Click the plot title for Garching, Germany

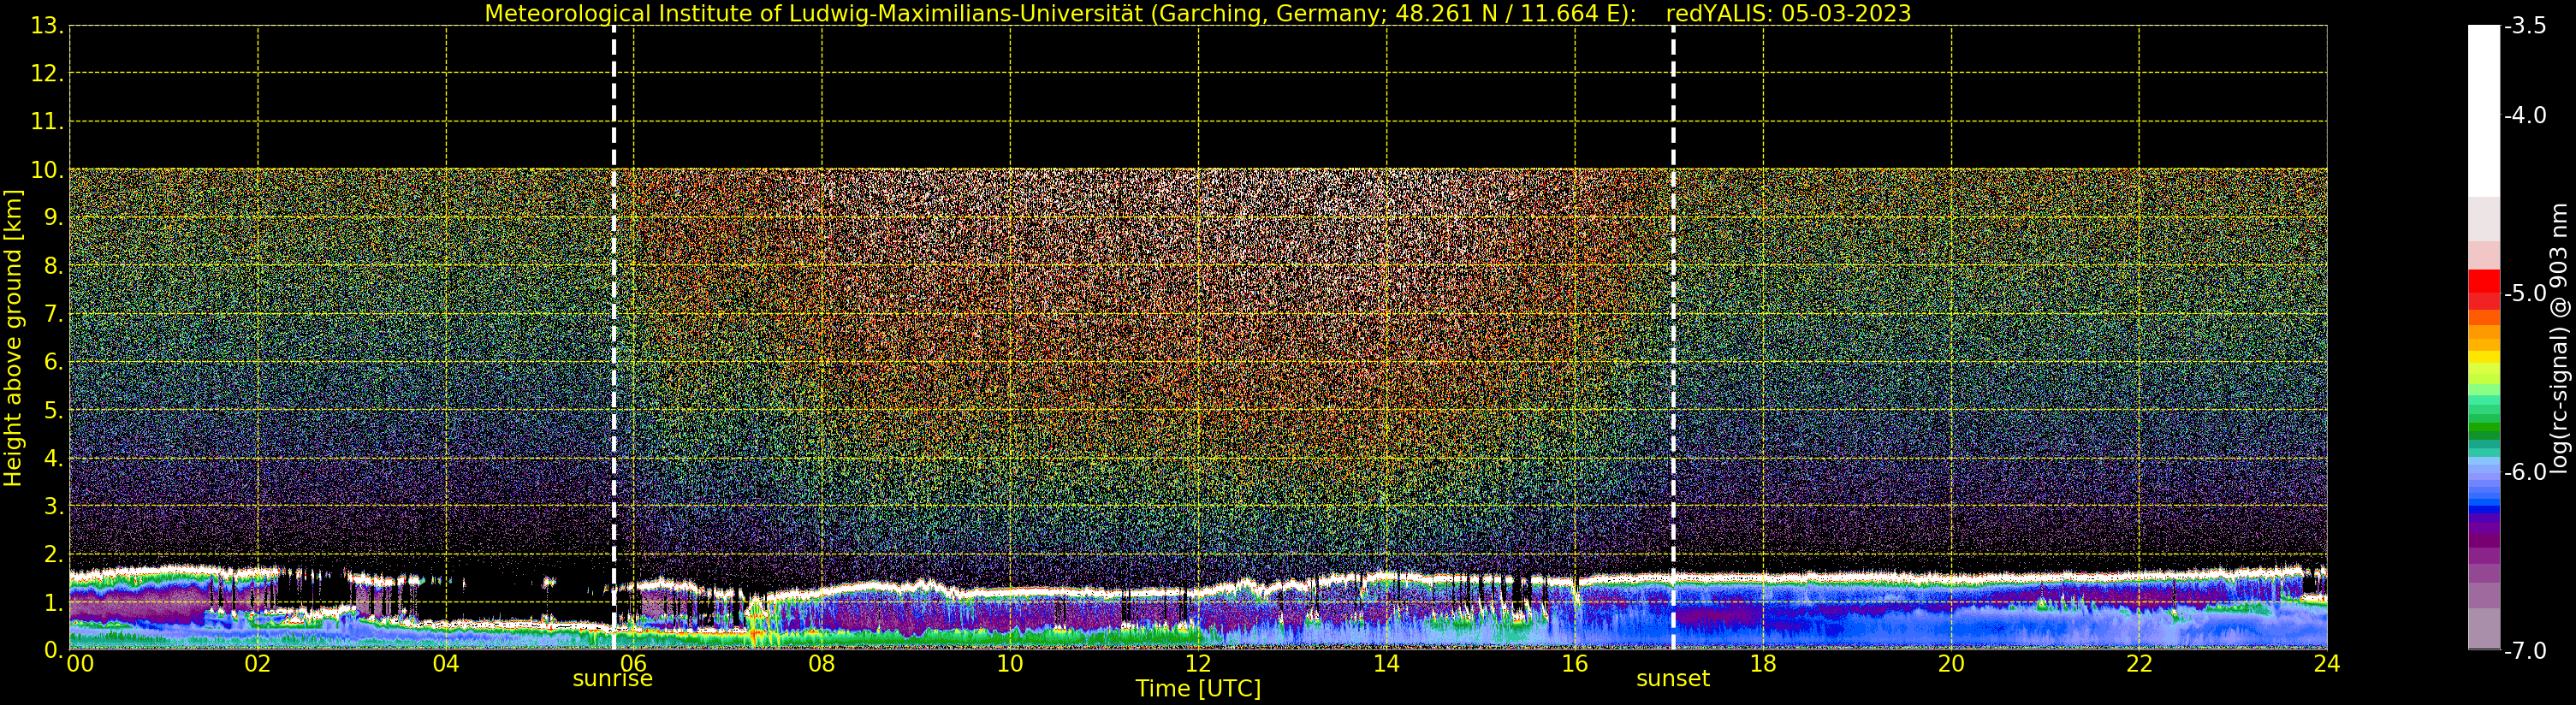(x=1198, y=14)
